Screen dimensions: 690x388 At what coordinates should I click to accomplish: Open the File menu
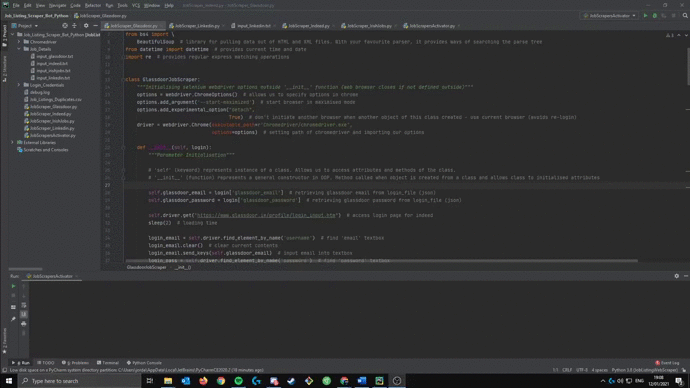pyautogui.click(x=16, y=5)
